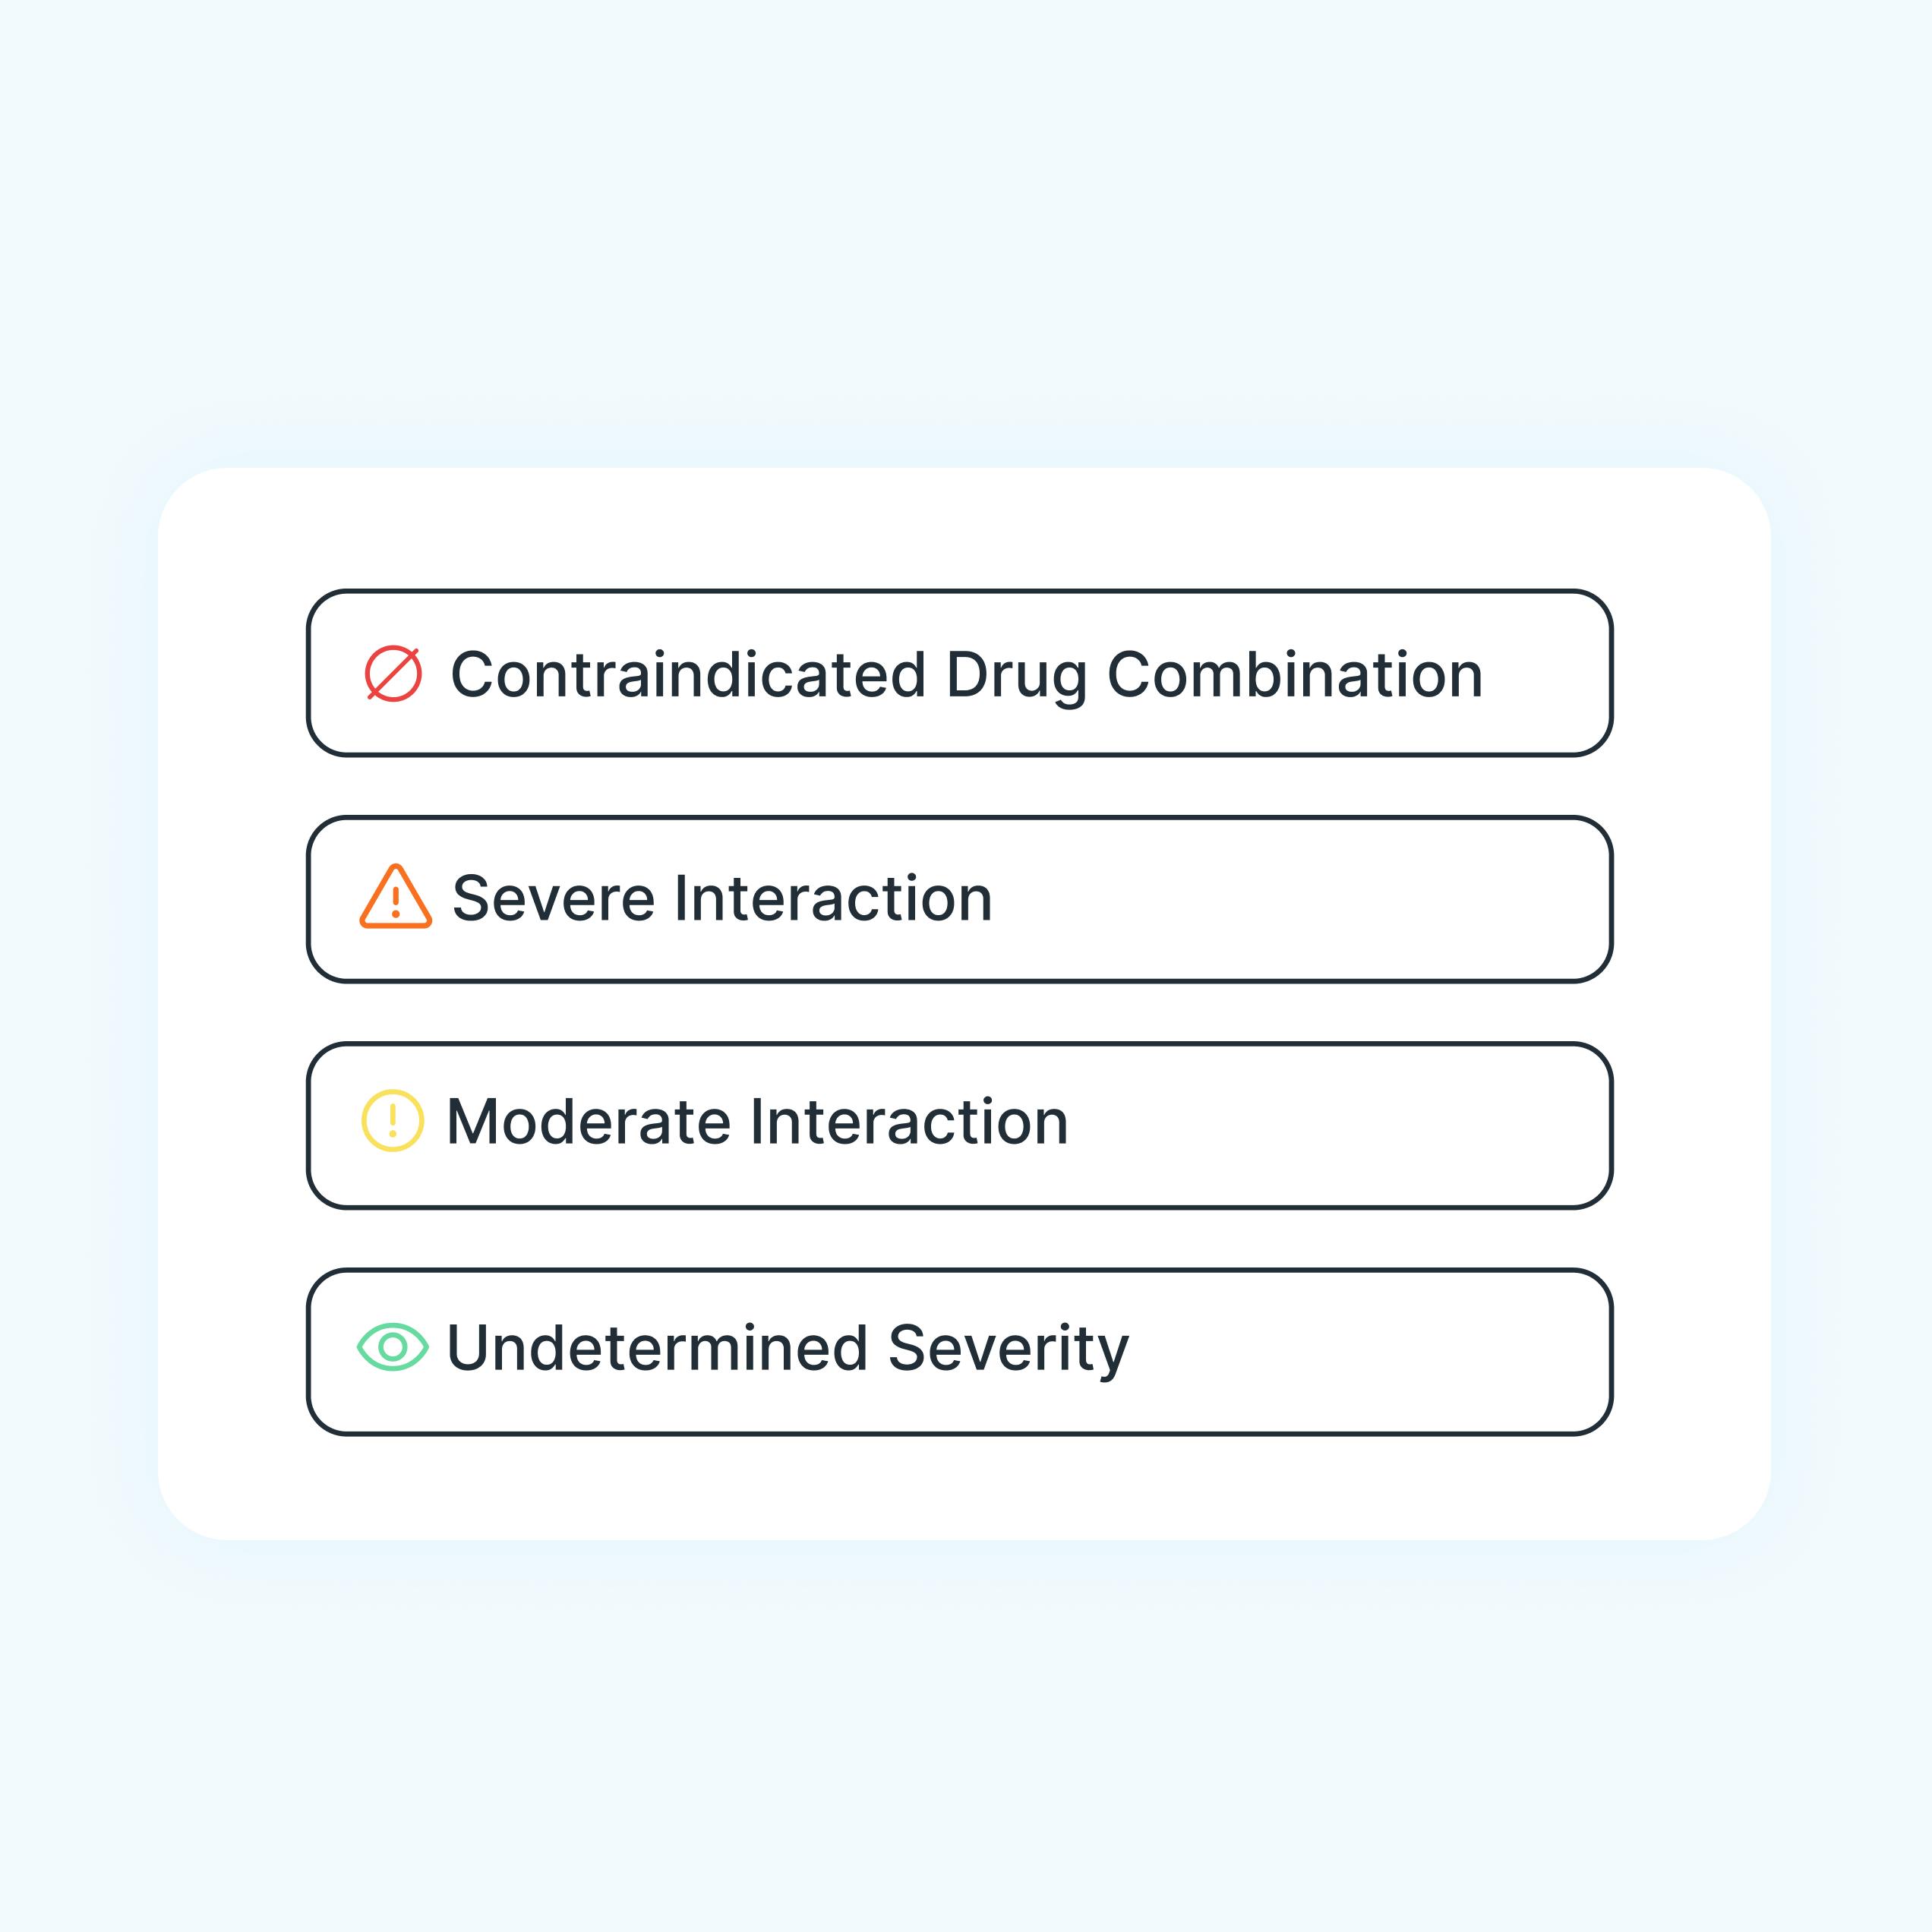The image size is (1932, 1932).
Task: Click the orange warning triangle icon
Action: tap(396, 896)
